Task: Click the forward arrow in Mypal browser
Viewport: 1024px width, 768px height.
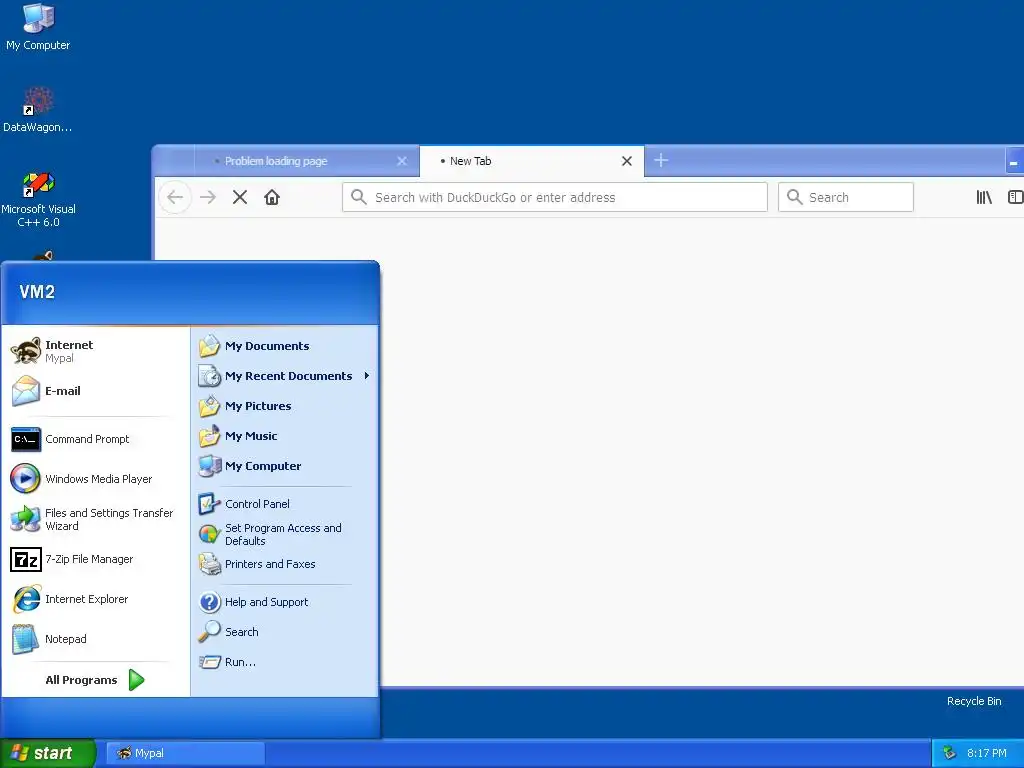Action: click(x=208, y=197)
